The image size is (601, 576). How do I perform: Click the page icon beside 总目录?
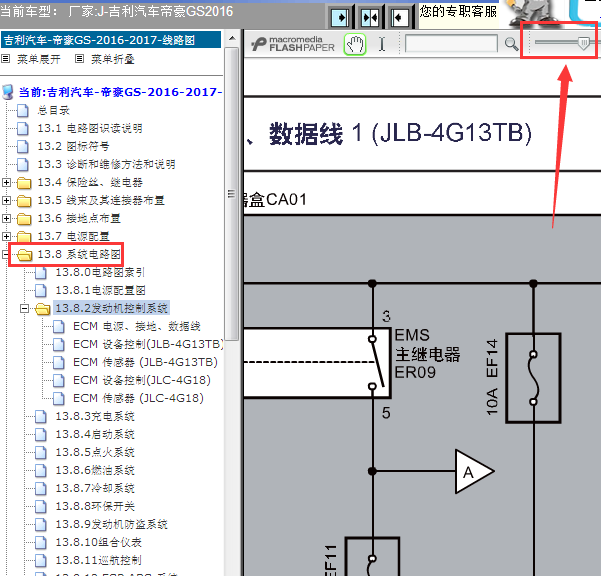(x=23, y=111)
